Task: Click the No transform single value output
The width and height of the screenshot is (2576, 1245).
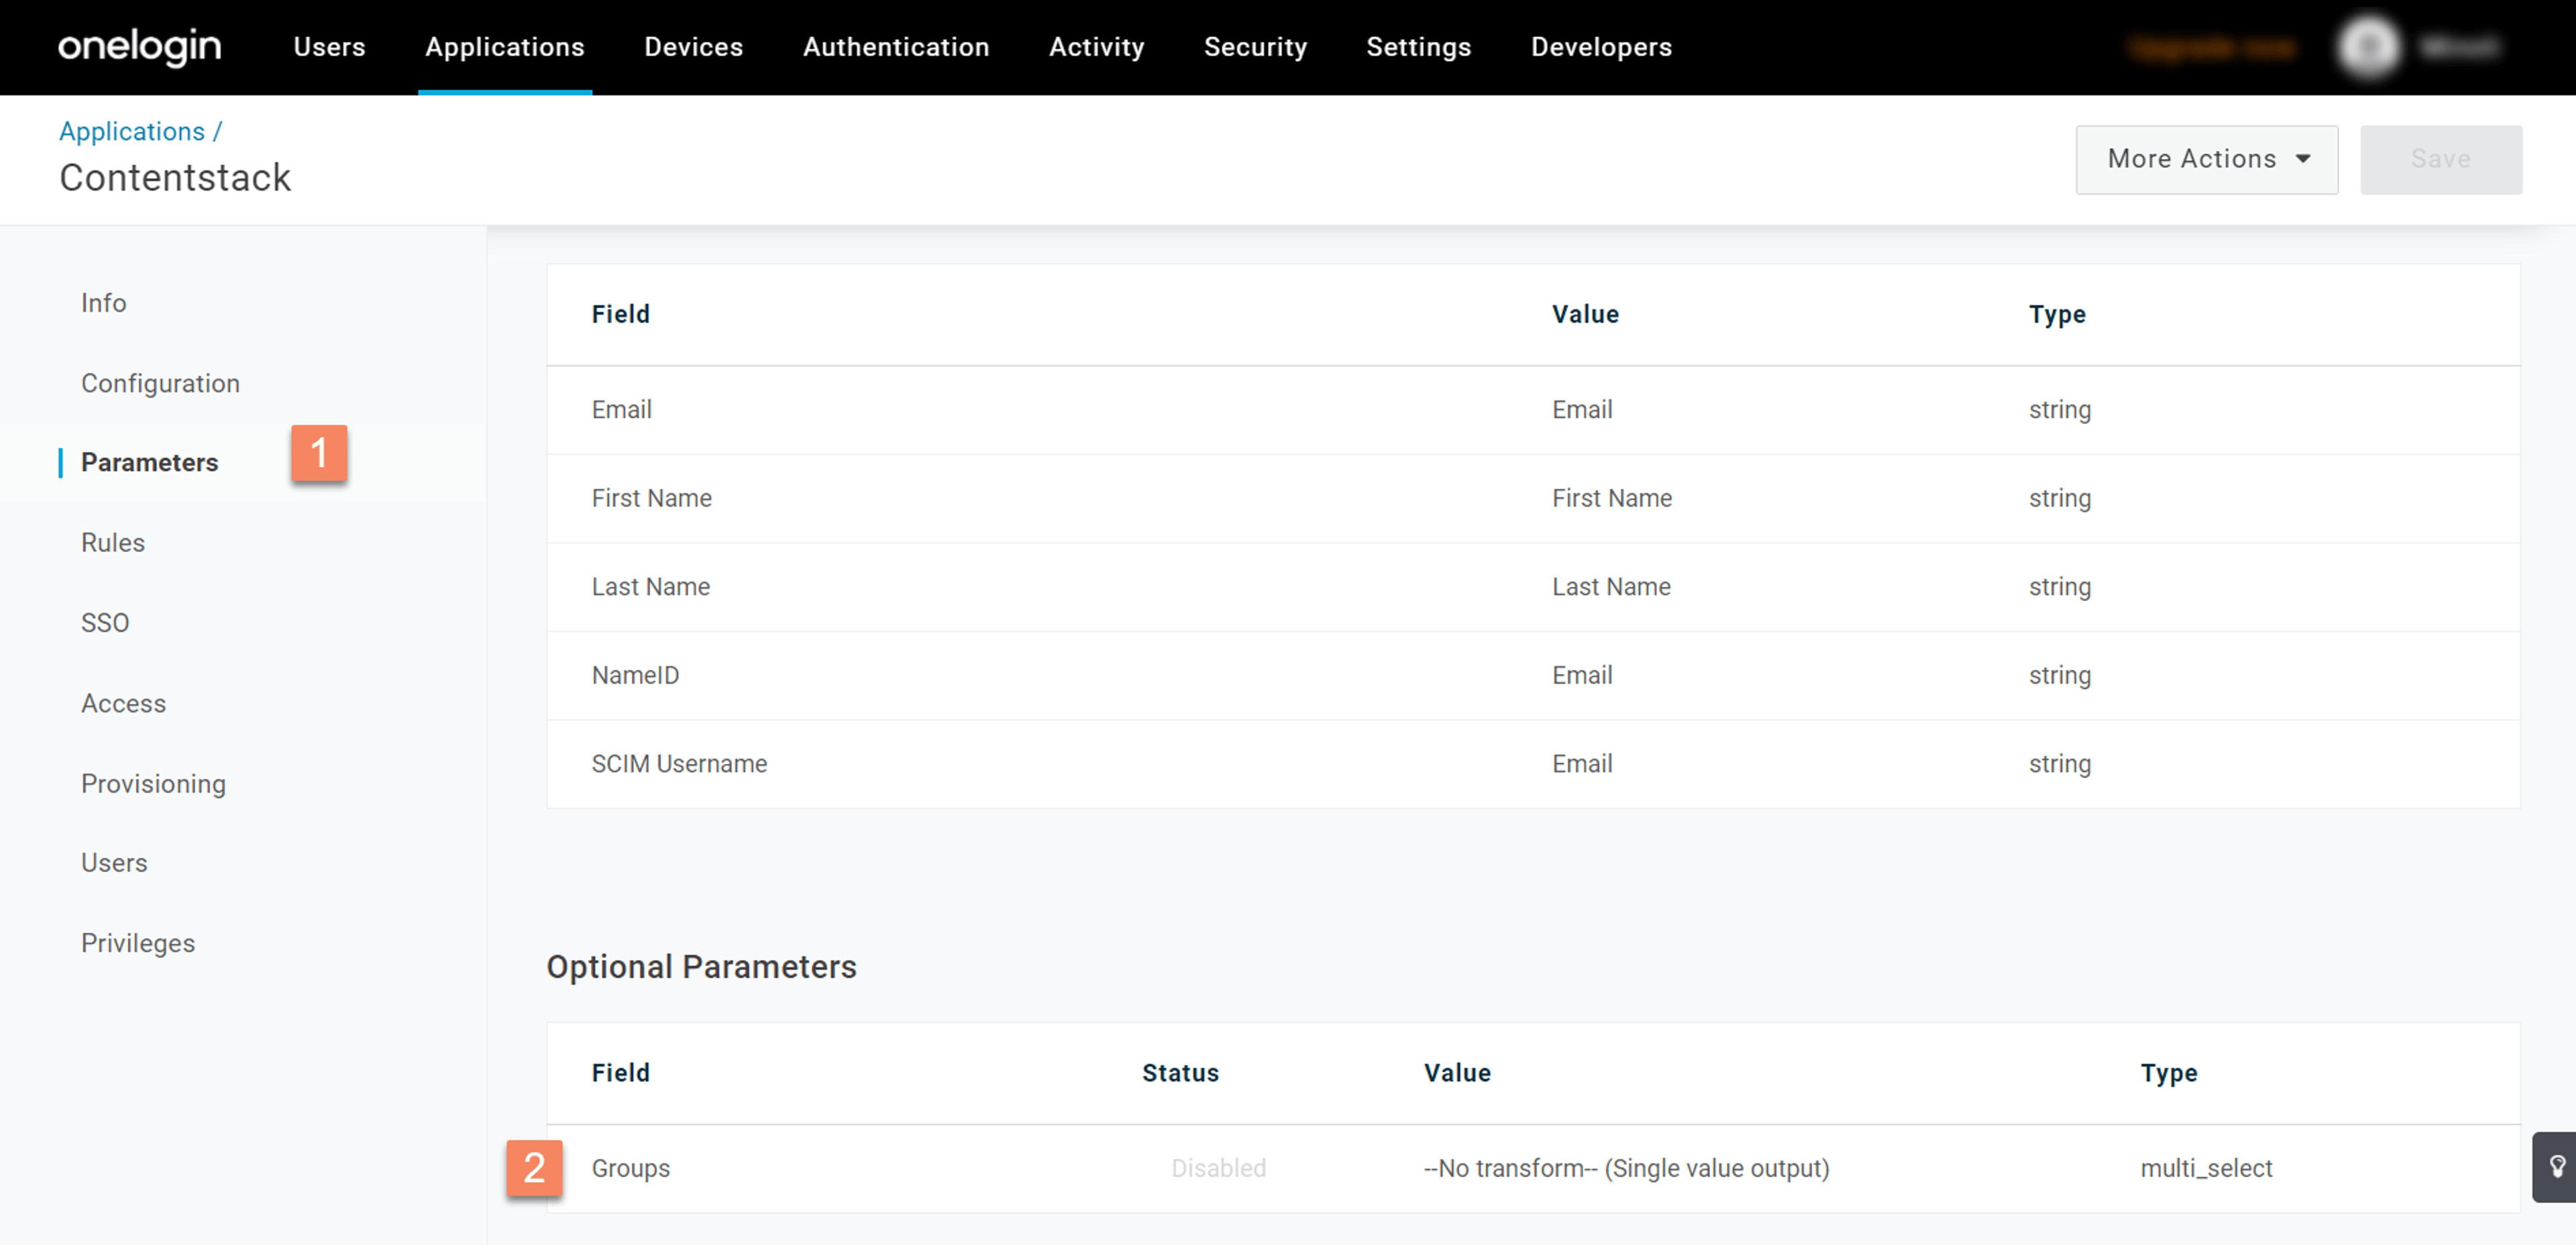Action: point(1626,1168)
